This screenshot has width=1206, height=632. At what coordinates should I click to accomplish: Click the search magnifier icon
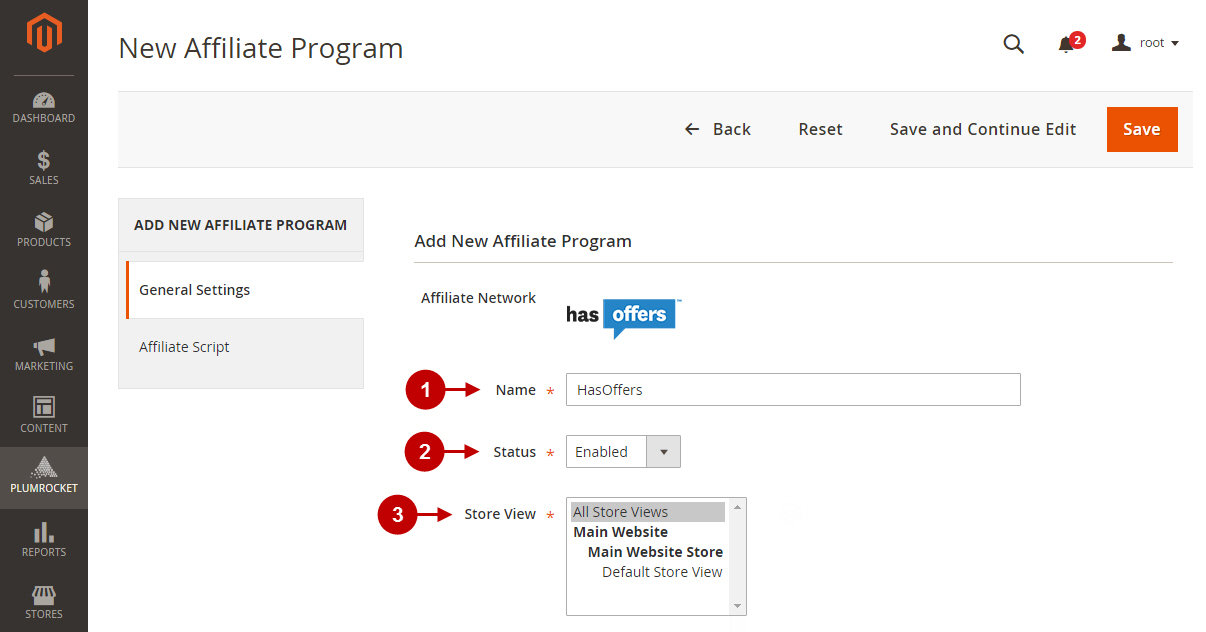coord(1013,43)
